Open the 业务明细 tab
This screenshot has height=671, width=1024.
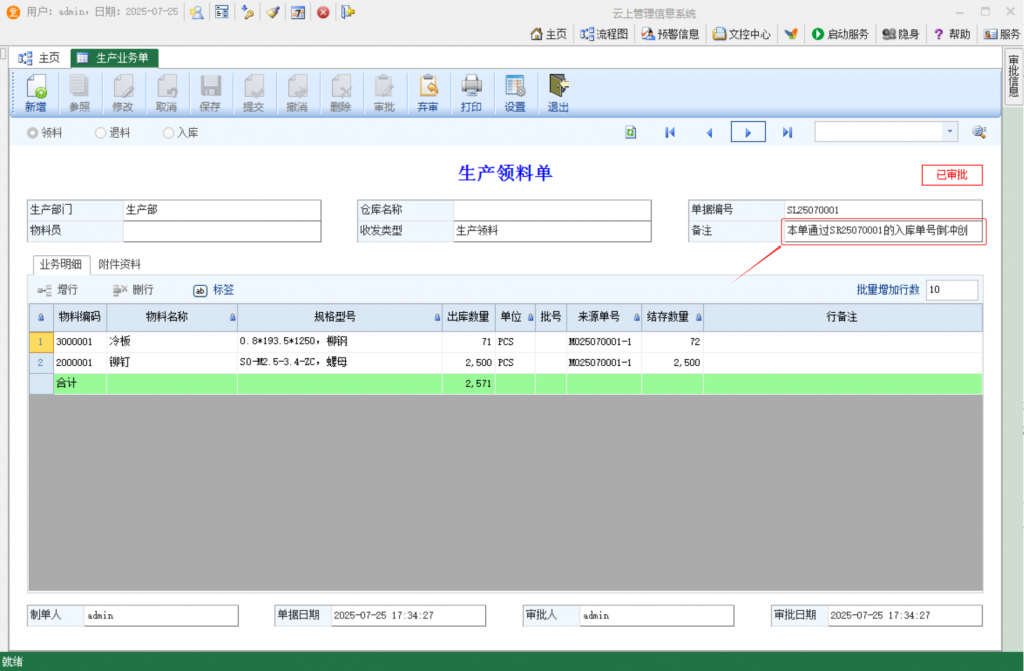point(61,264)
